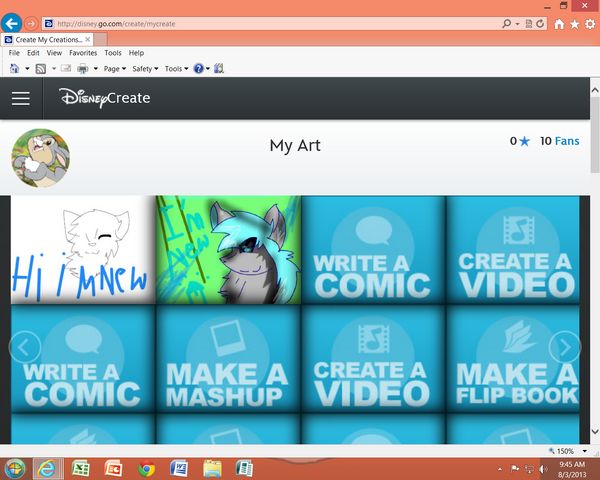This screenshot has width=600, height=480.
Task: Close the Create My Creations tab
Action: pos(88,39)
